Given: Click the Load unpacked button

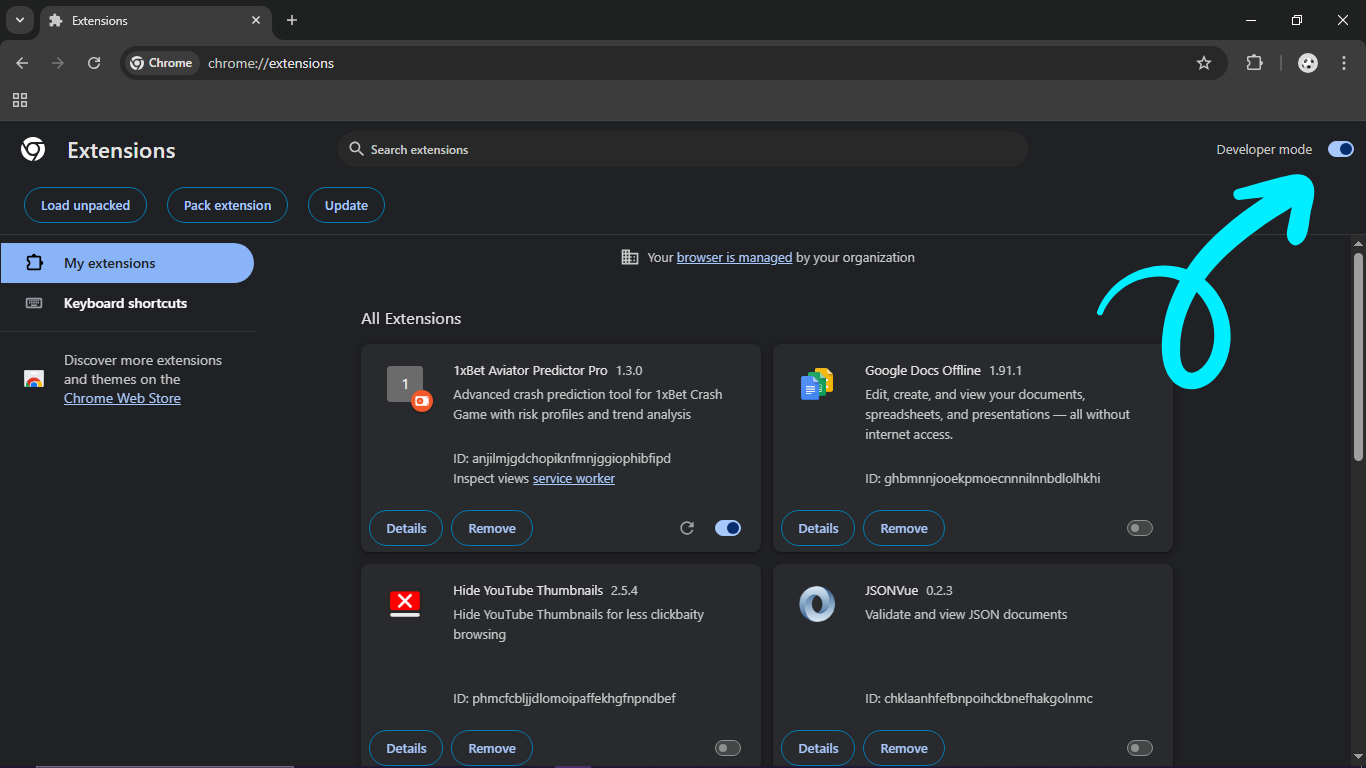Looking at the screenshot, I should [85, 205].
